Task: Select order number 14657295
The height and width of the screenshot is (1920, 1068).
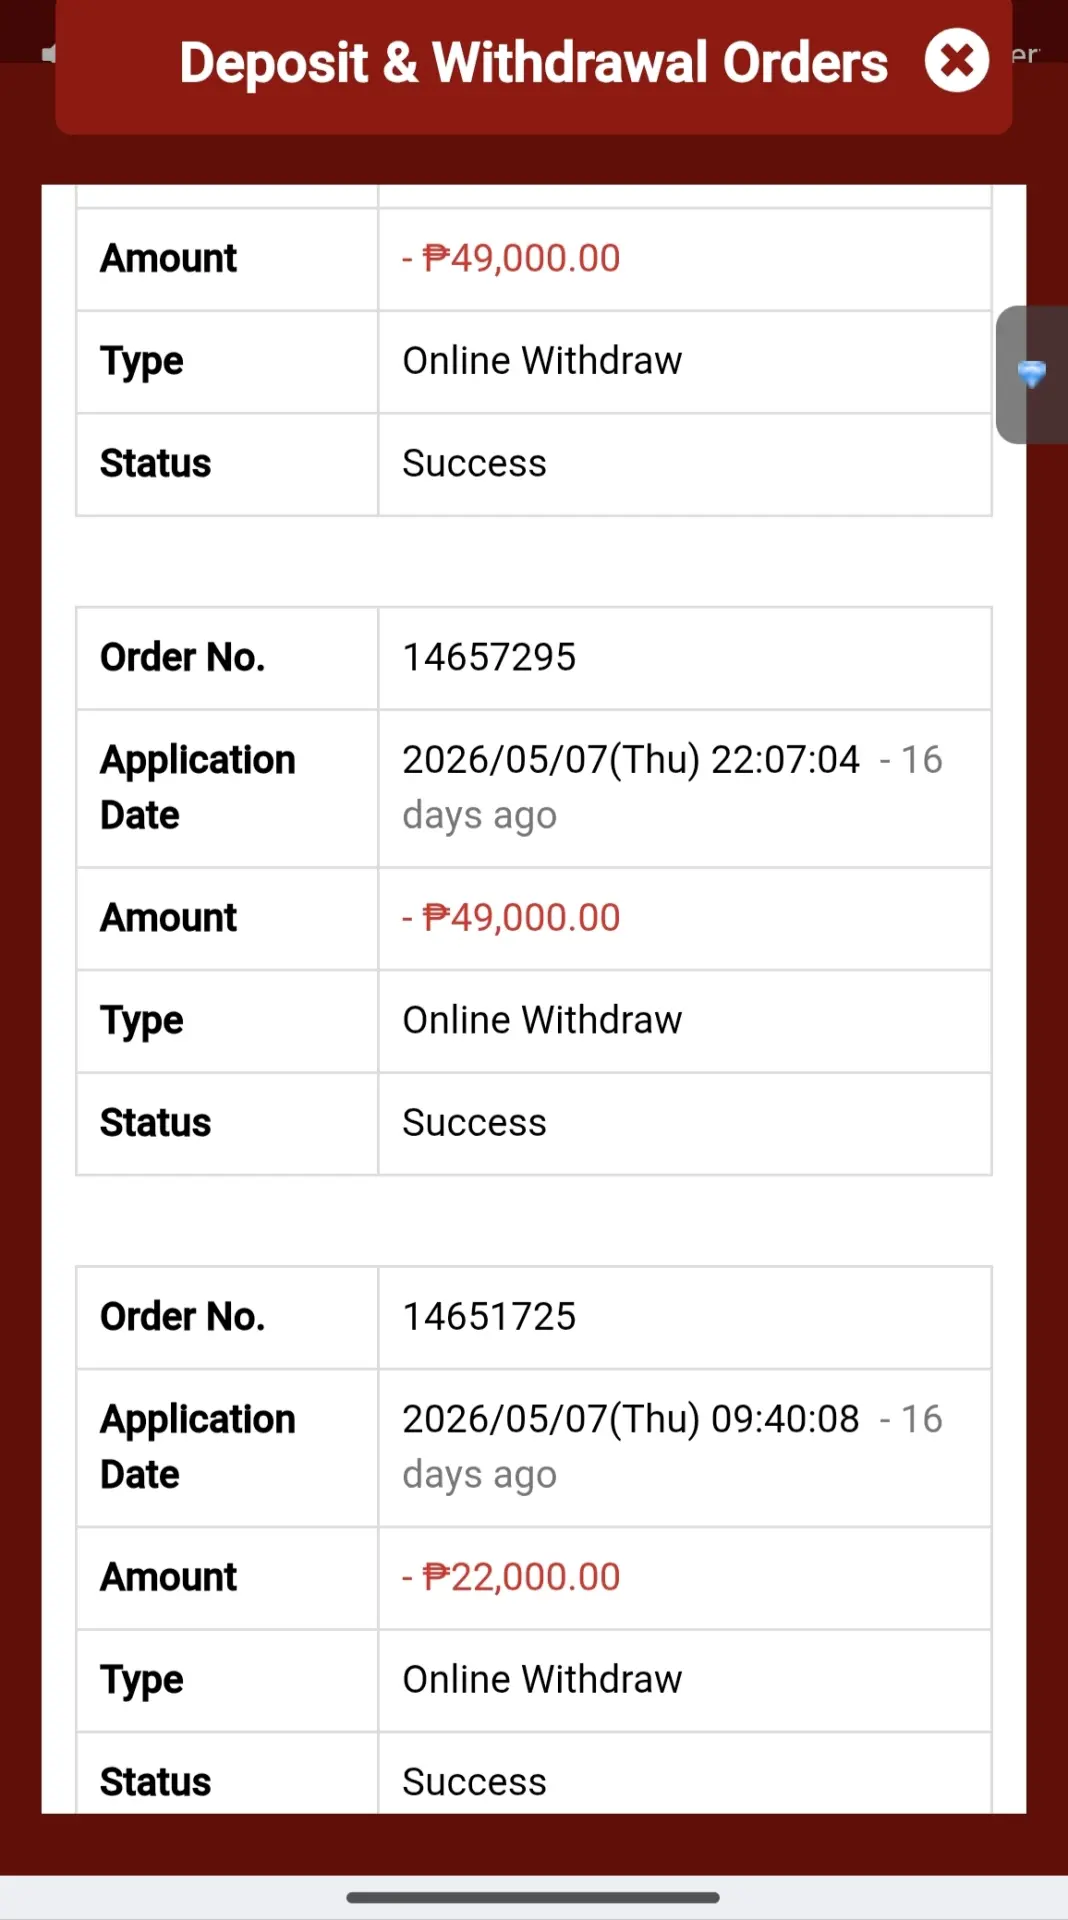Action: [489, 657]
